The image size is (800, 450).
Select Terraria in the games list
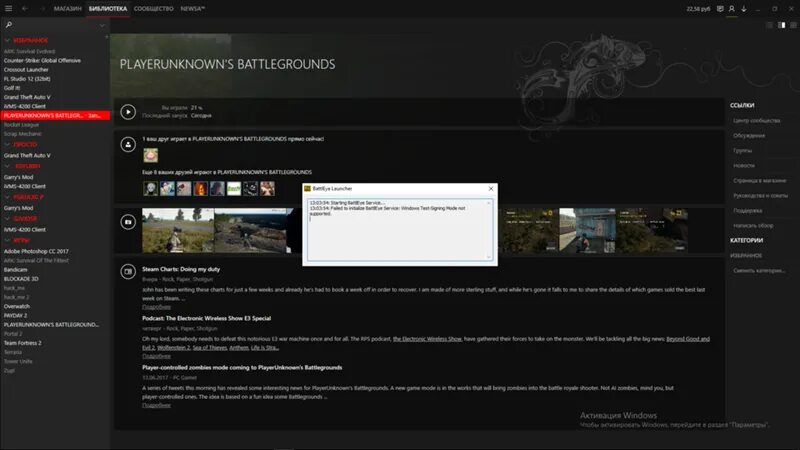coord(13,352)
